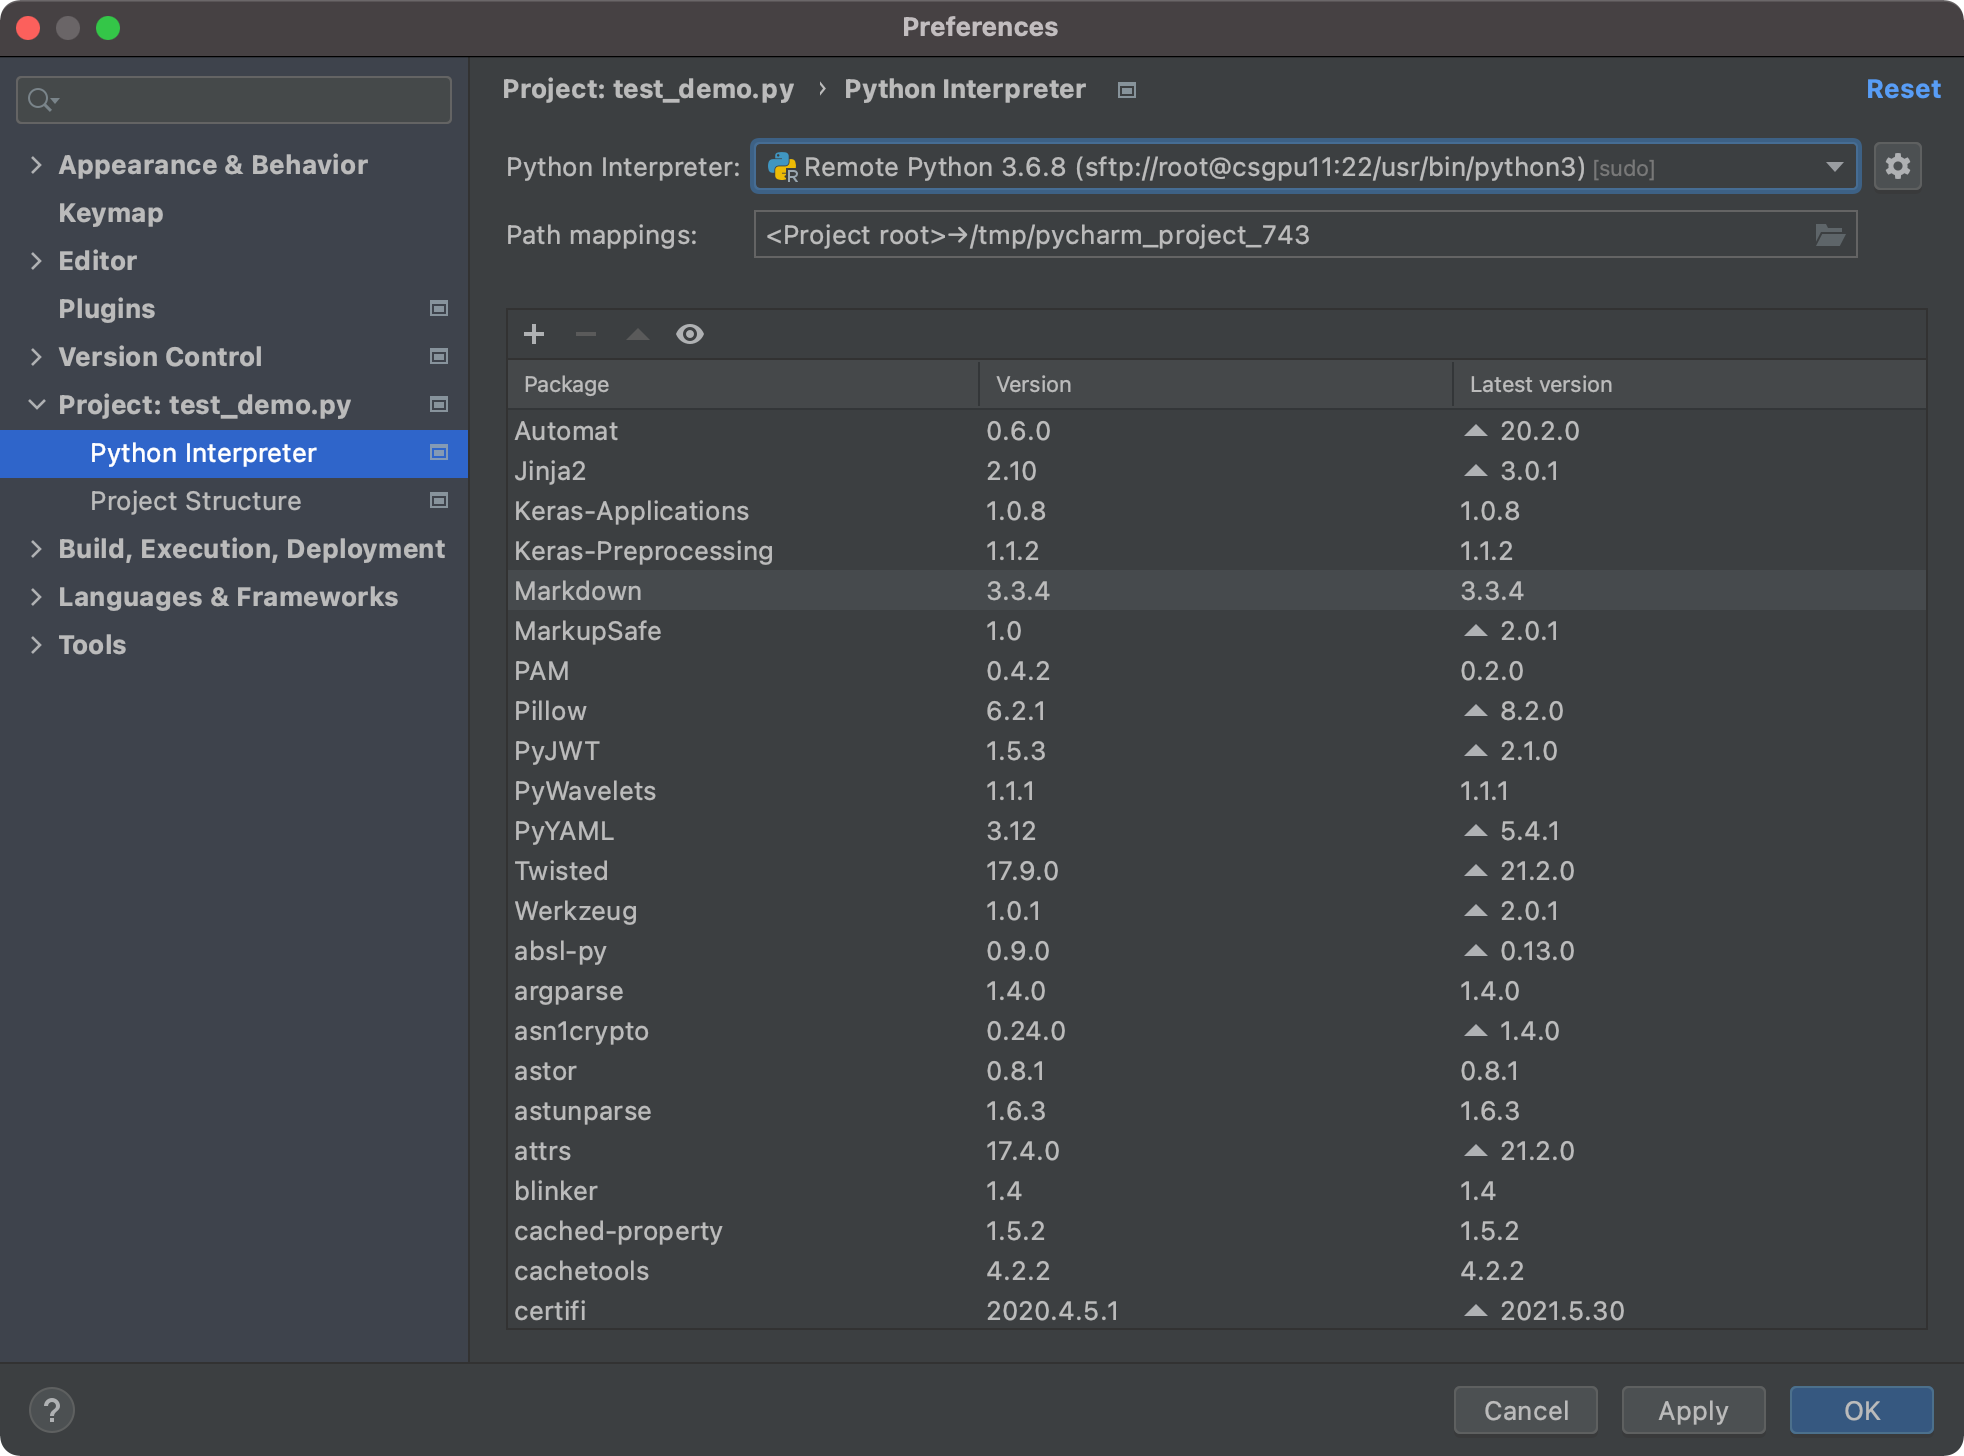
Task: Click Project: test_demo.py breadcrumb
Action: pyautogui.click(x=648, y=89)
